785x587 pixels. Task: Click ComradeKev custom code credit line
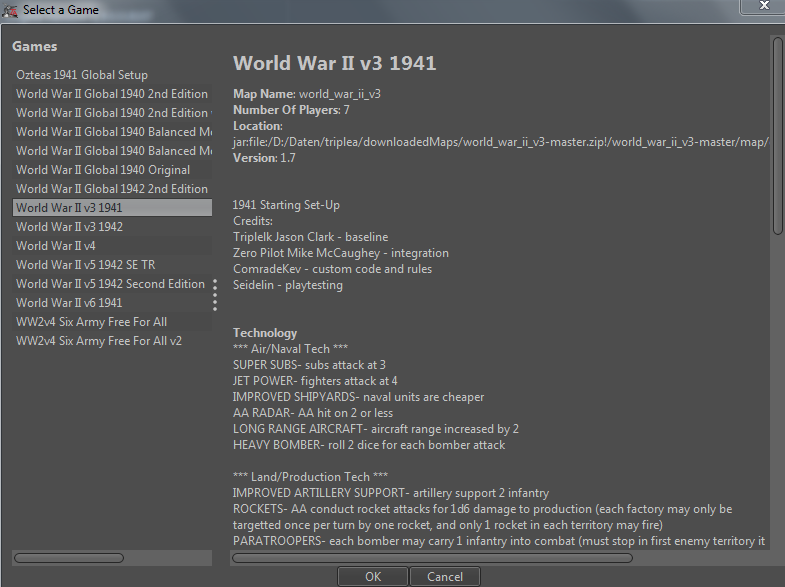332,269
